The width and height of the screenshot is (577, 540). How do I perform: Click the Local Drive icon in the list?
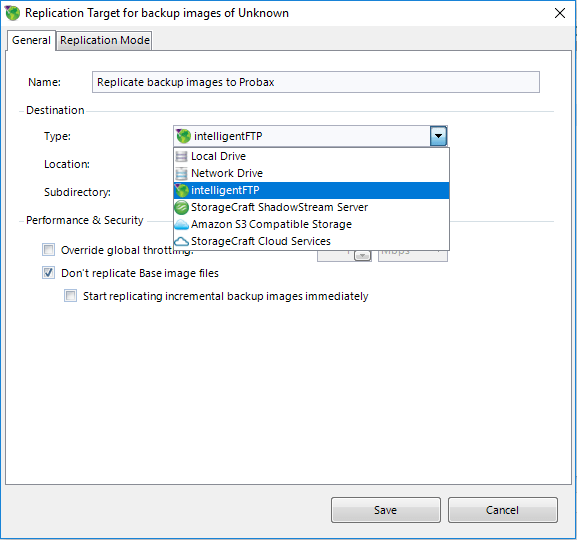[181, 156]
